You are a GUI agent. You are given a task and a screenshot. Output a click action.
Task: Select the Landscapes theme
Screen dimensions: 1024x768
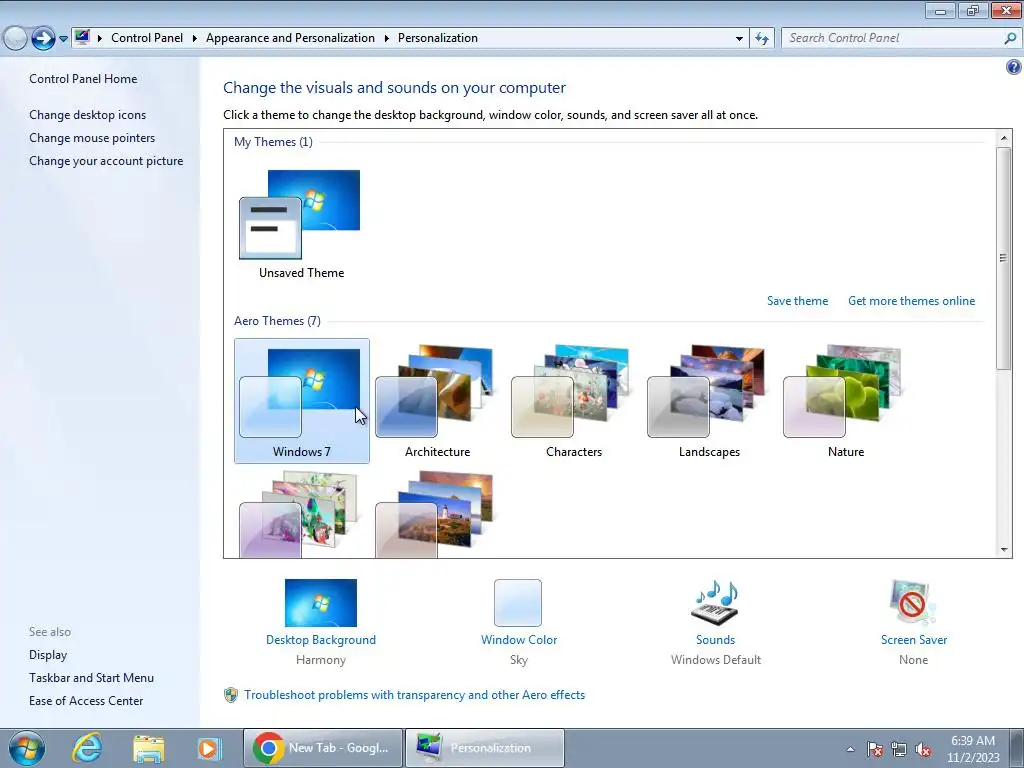709,401
